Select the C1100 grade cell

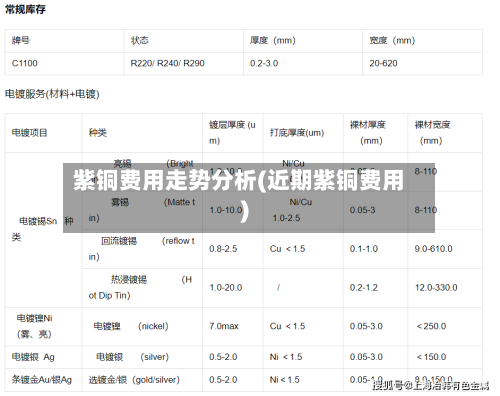(25, 63)
